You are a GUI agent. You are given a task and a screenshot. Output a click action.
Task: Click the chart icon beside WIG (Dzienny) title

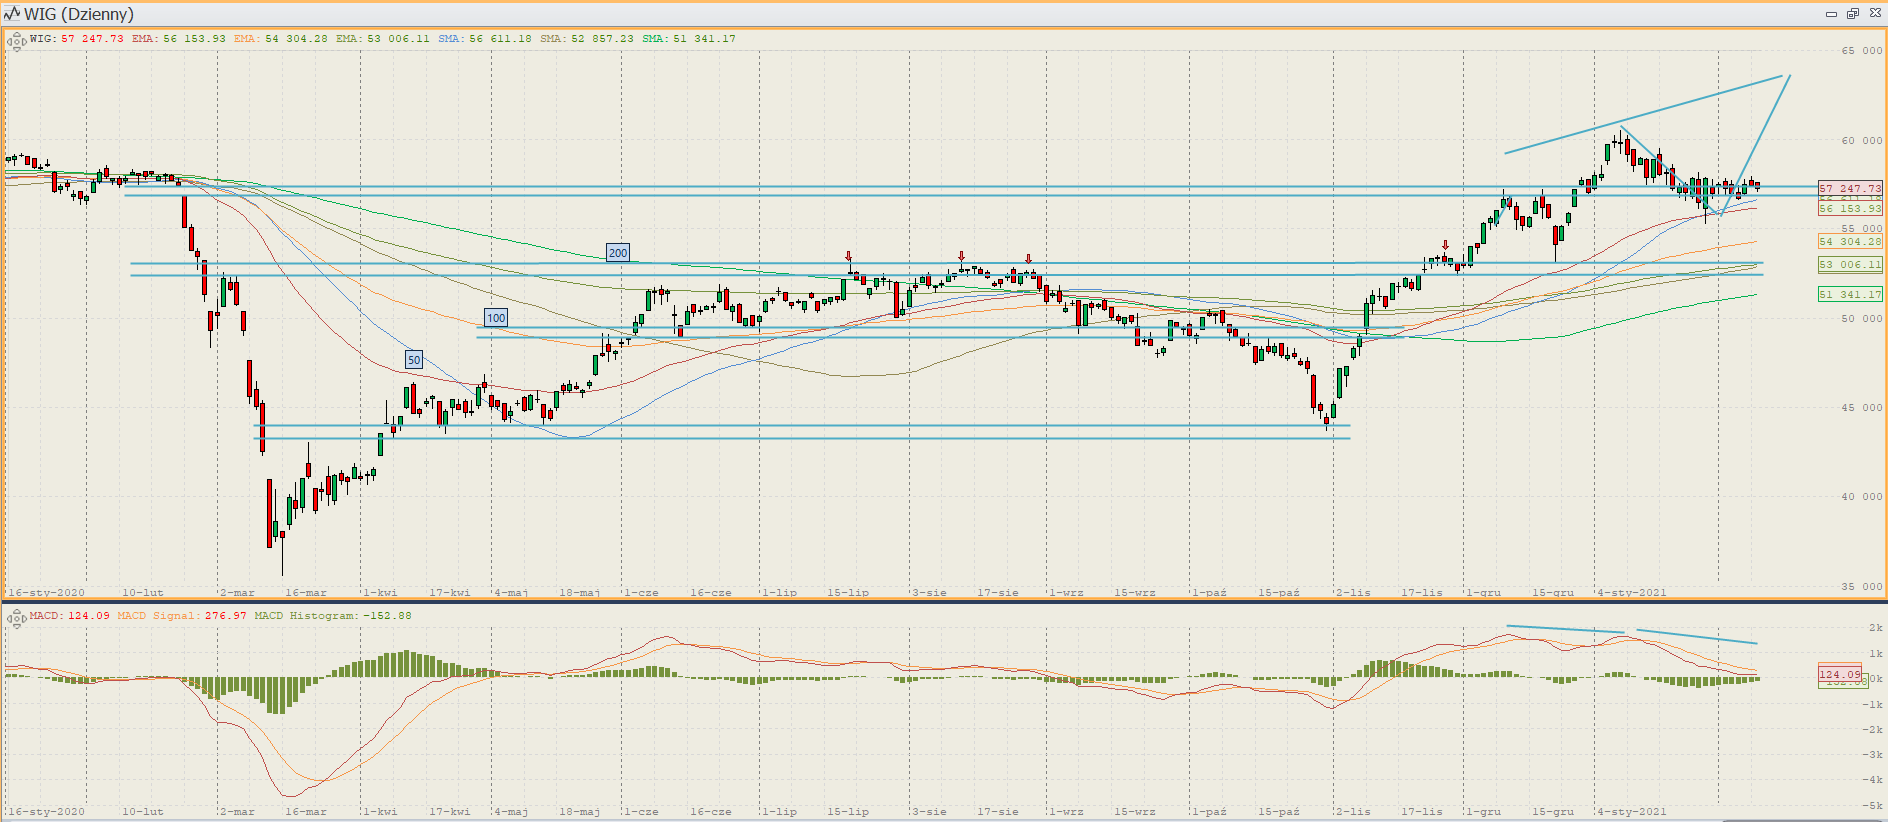click(x=12, y=14)
